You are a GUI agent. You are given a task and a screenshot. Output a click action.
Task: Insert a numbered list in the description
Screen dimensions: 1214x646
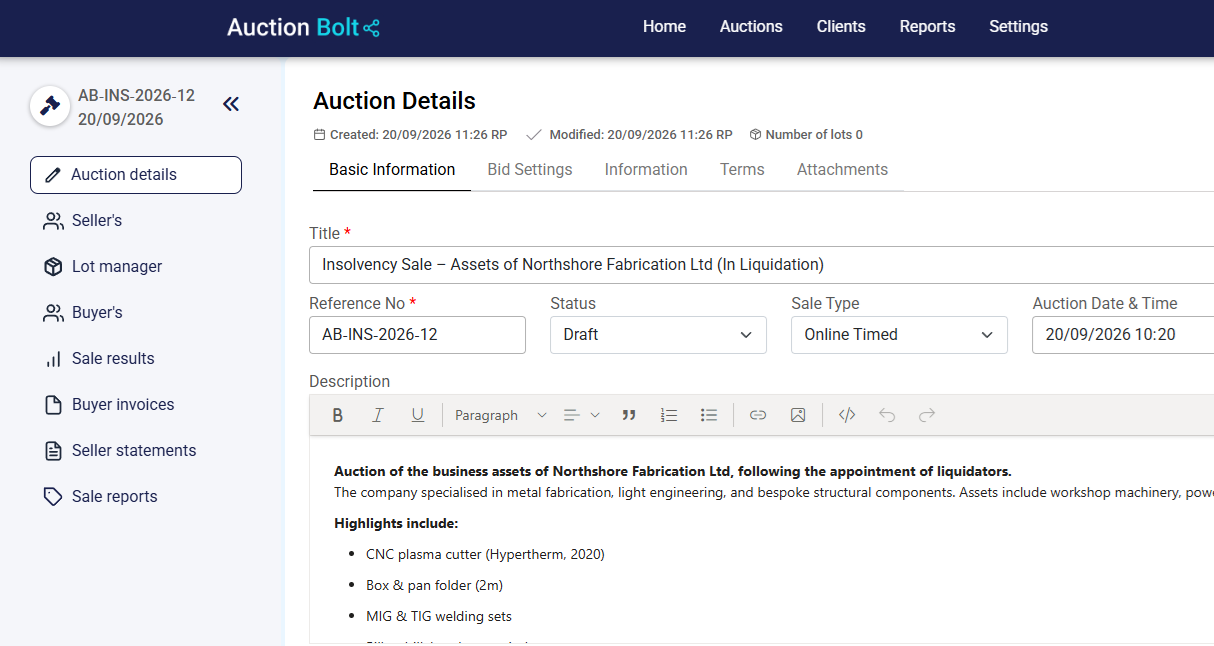click(x=669, y=415)
